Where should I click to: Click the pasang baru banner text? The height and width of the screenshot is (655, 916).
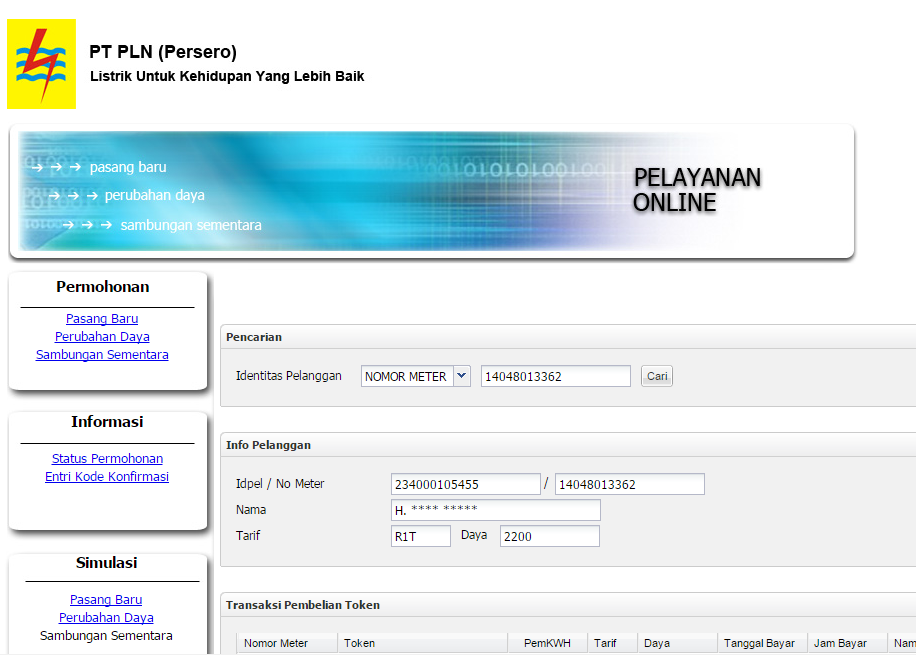[128, 167]
